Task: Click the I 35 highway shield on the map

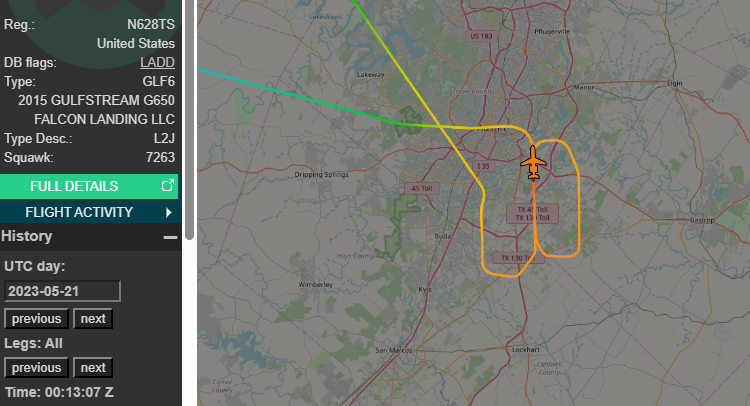Action: pyautogui.click(x=484, y=166)
